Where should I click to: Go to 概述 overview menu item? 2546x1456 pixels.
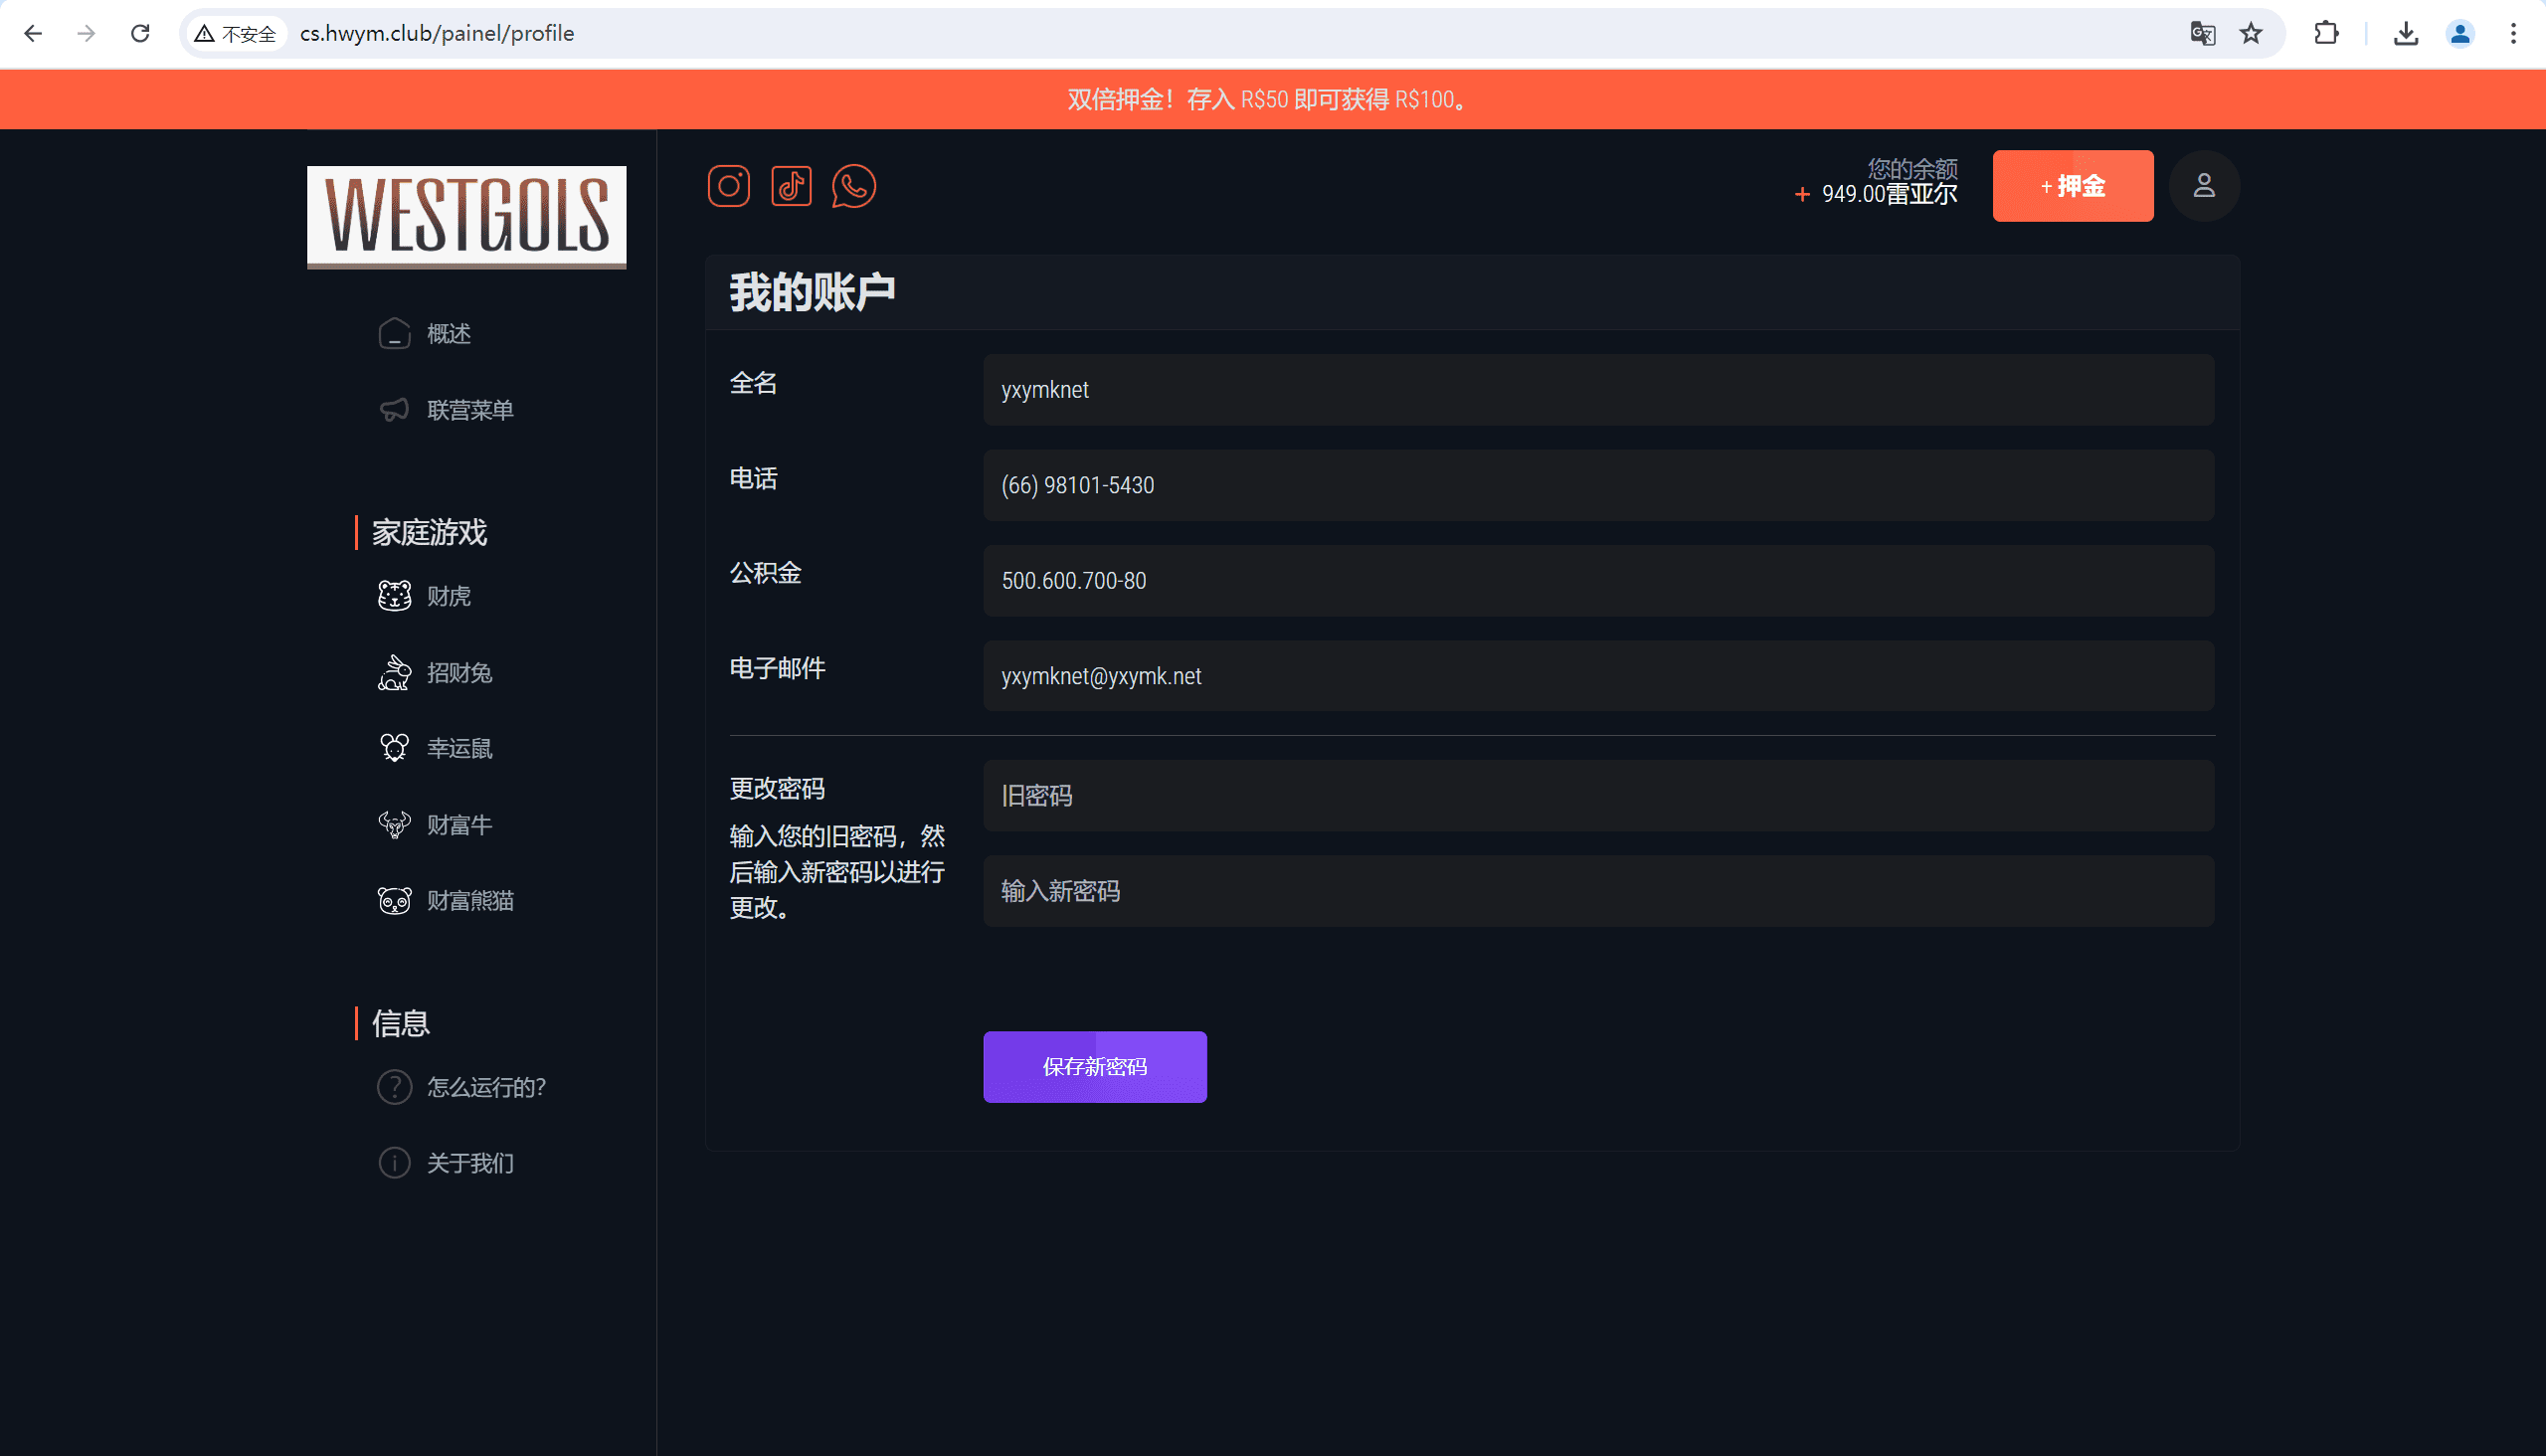(x=447, y=334)
